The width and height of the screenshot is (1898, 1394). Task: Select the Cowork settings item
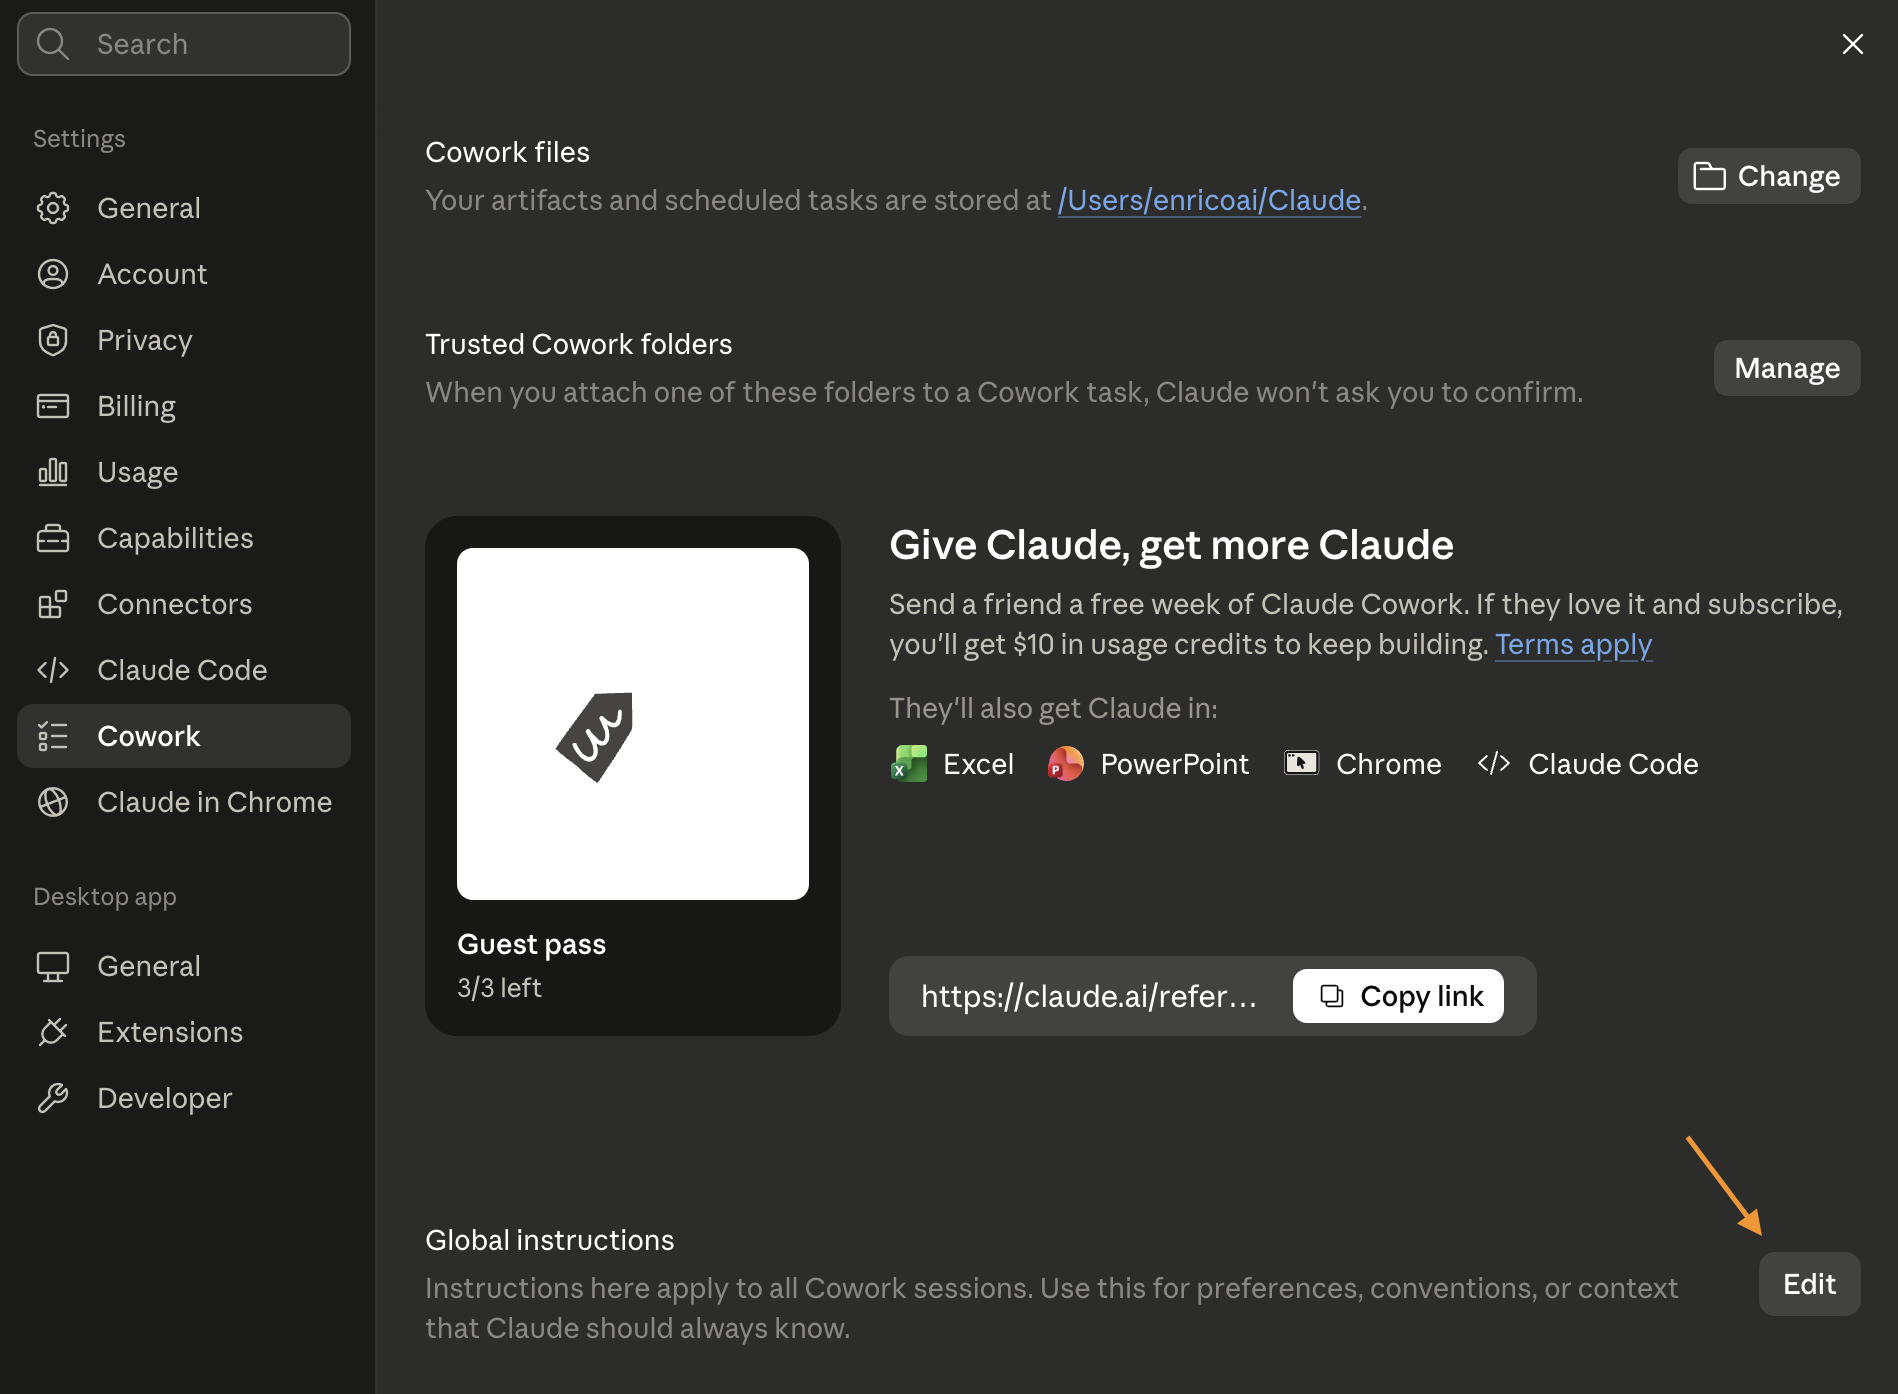coord(184,736)
